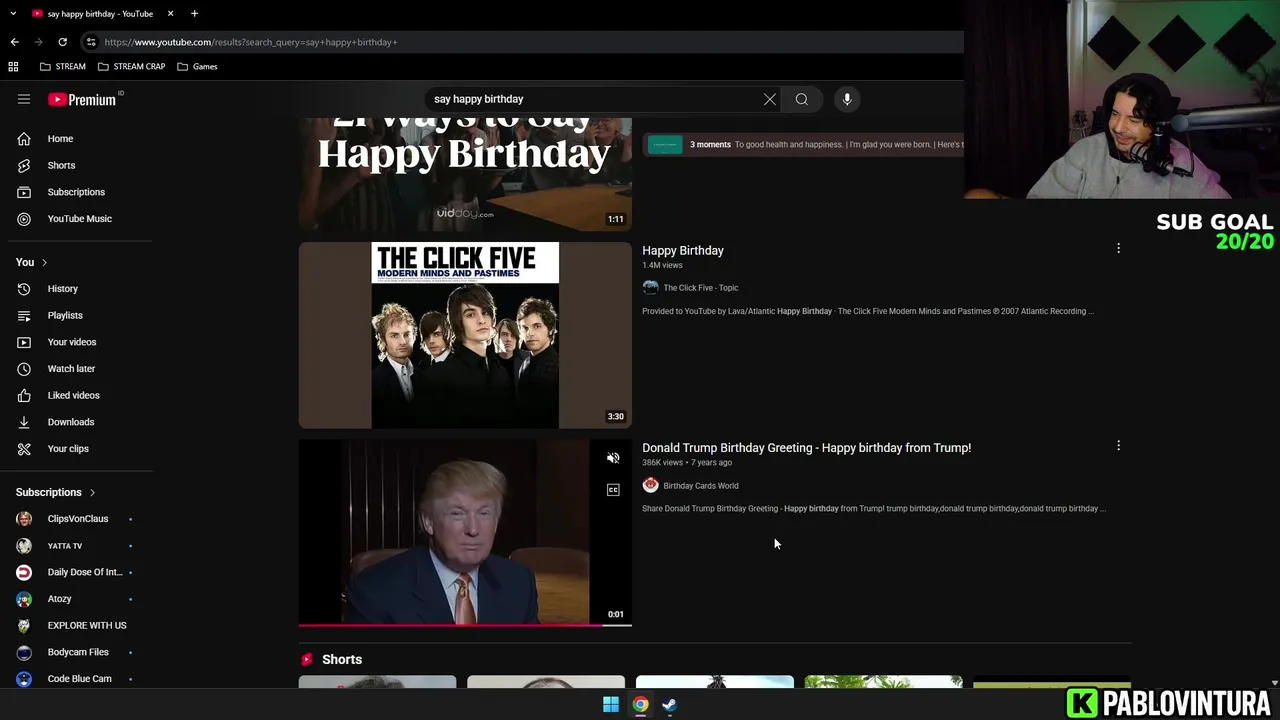Viewport: 1280px width, 720px height.
Task: Open the ClipsVonClaus channel
Action: point(78,519)
